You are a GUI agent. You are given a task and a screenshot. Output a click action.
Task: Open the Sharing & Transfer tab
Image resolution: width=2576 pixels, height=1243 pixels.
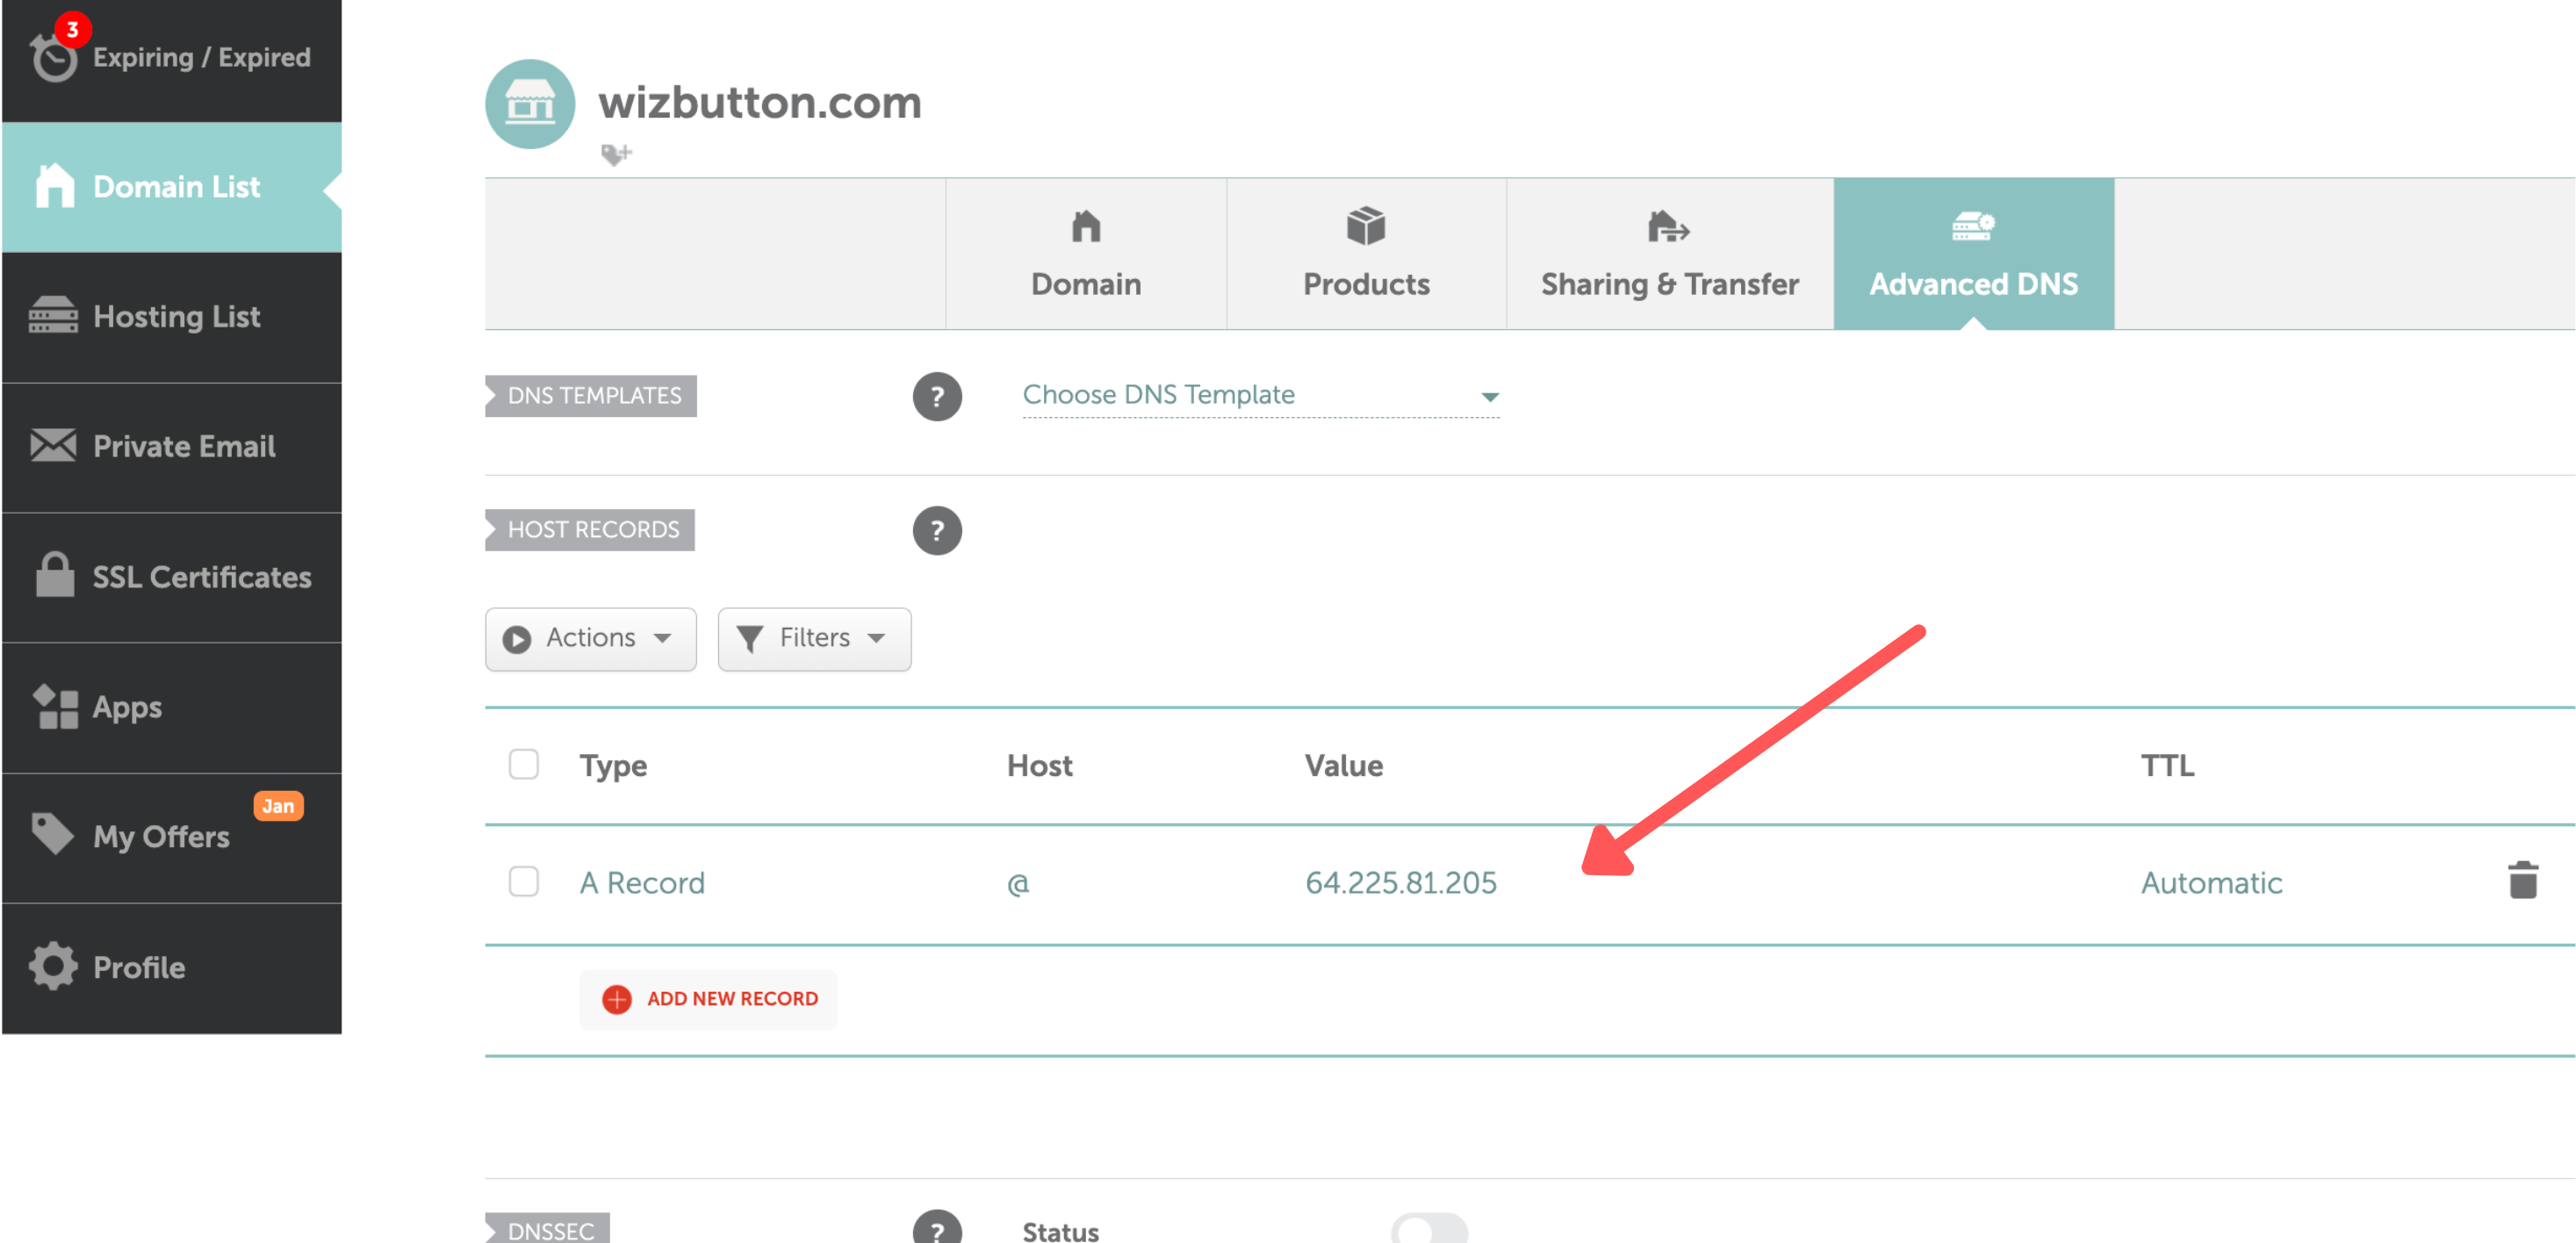(x=1668, y=253)
